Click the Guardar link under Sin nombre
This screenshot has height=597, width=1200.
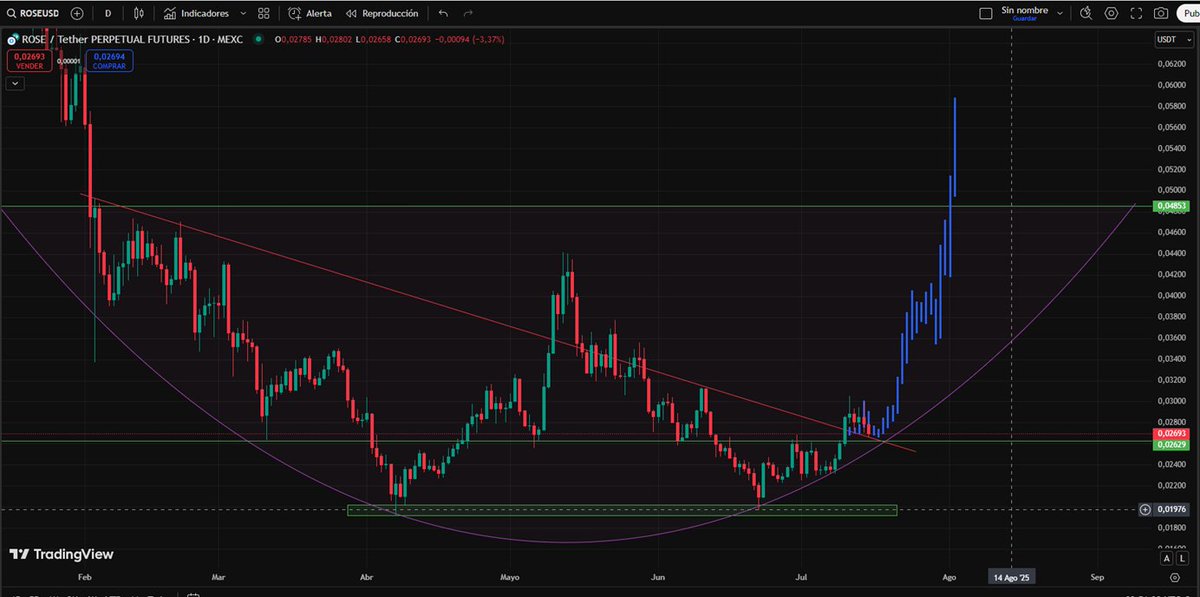1023,19
